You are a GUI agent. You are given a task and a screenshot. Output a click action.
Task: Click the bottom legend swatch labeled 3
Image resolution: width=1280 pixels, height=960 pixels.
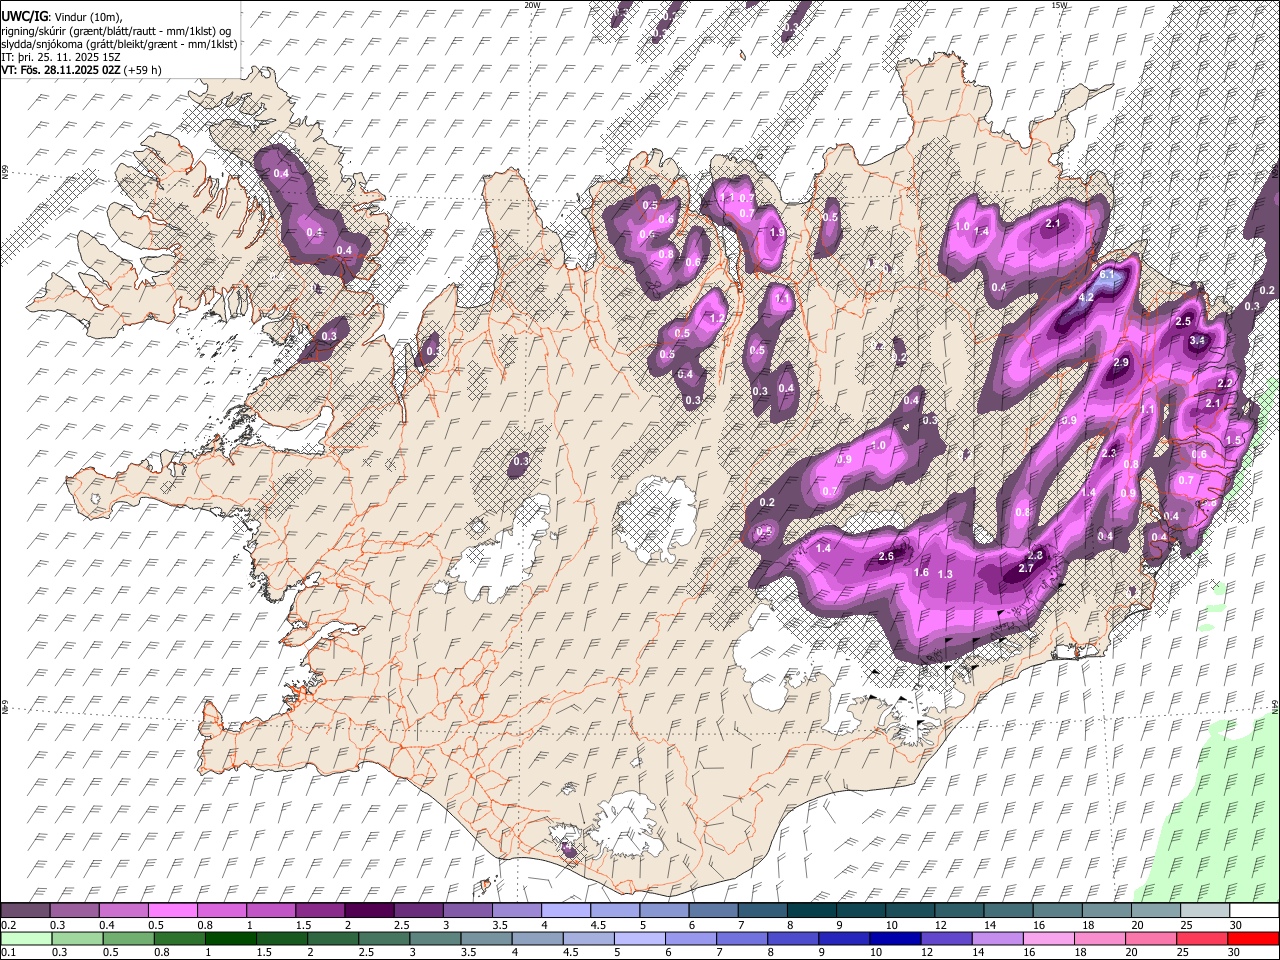point(435,939)
